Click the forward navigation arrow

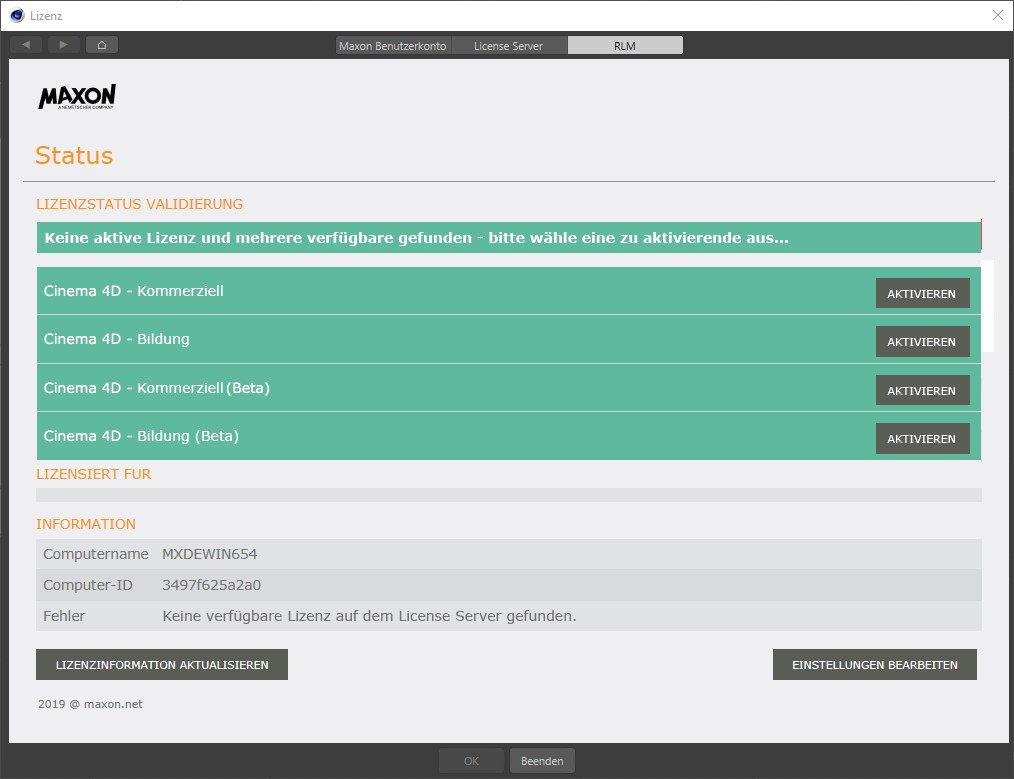pos(63,45)
